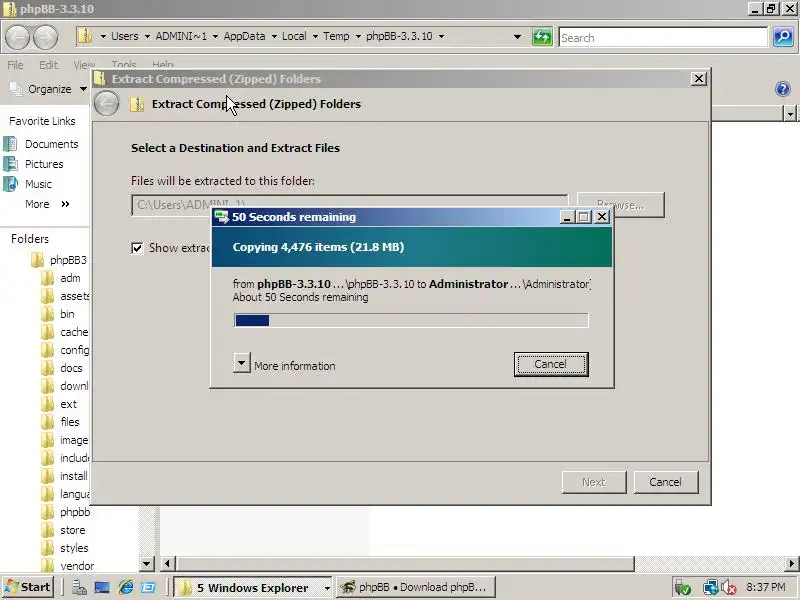Click into the Search input field
800x600 pixels.
coord(663,37)
